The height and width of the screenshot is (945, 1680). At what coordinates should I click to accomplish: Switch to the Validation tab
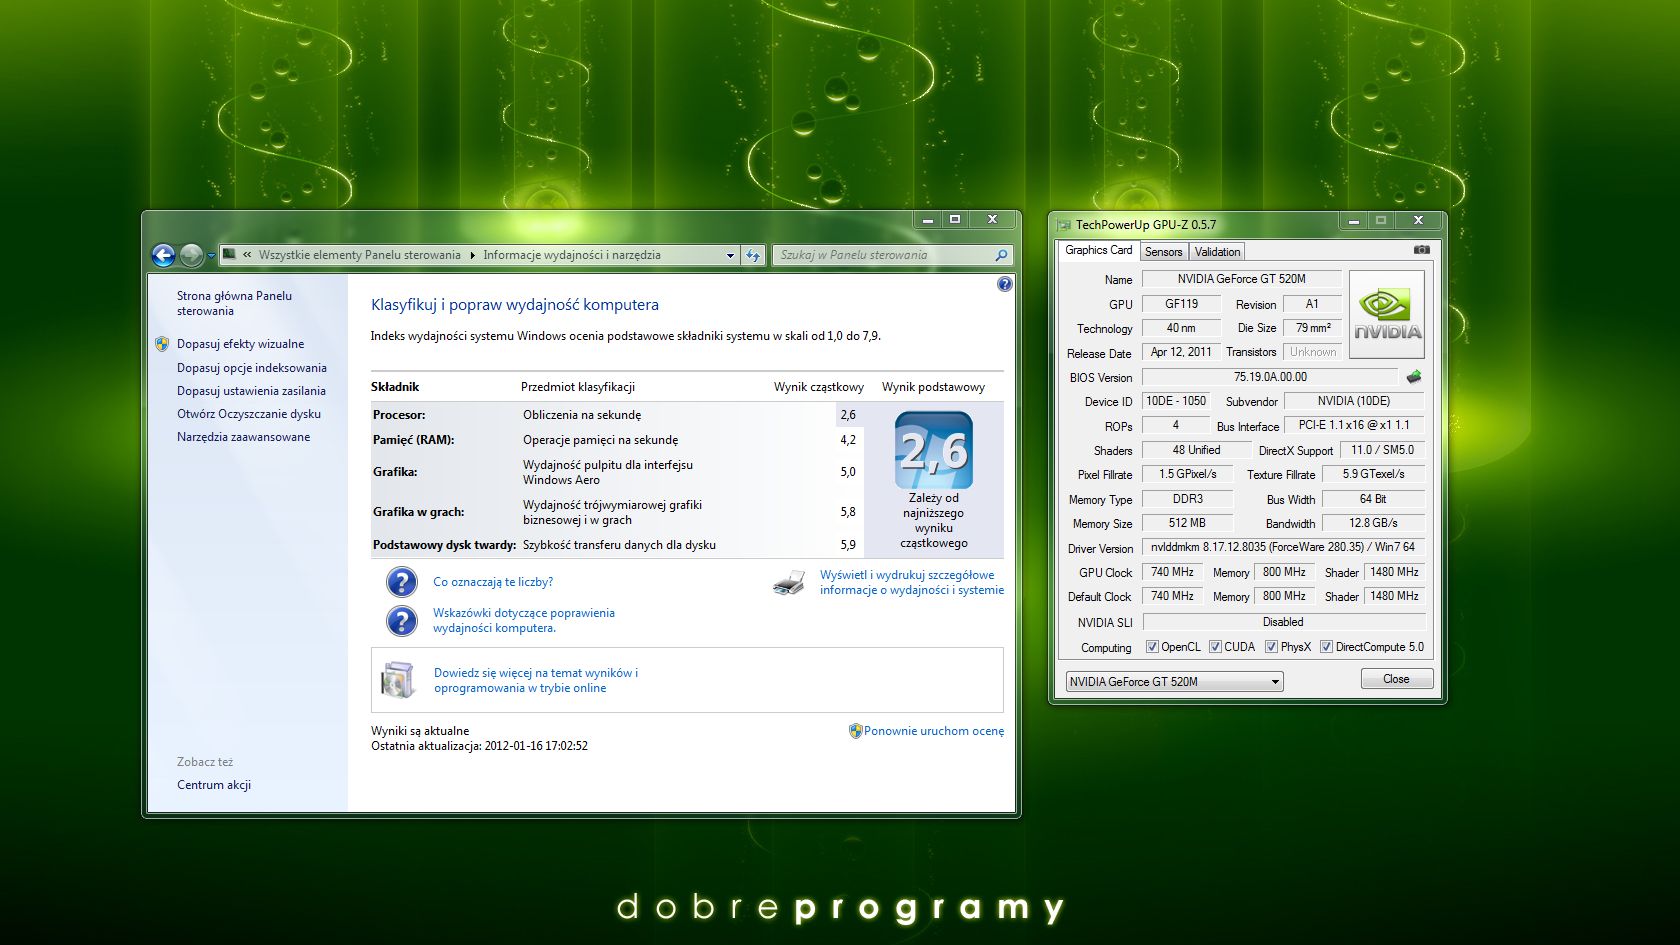(1217, 252)
